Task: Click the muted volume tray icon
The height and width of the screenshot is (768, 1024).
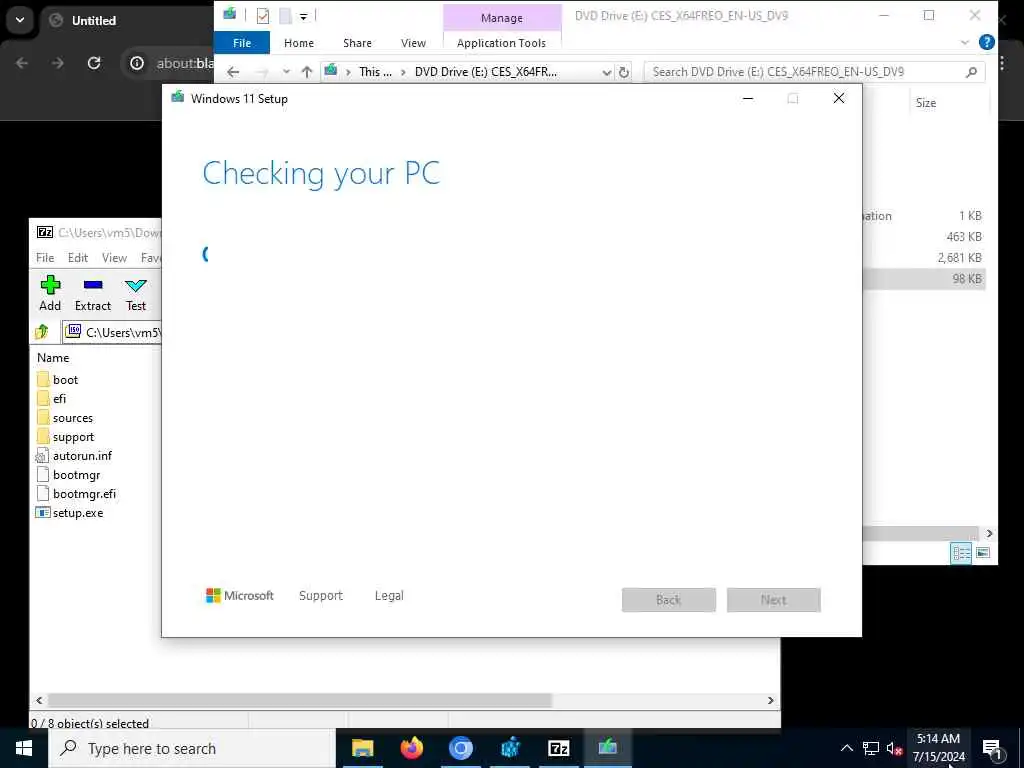Action: [x=895, y=748]
